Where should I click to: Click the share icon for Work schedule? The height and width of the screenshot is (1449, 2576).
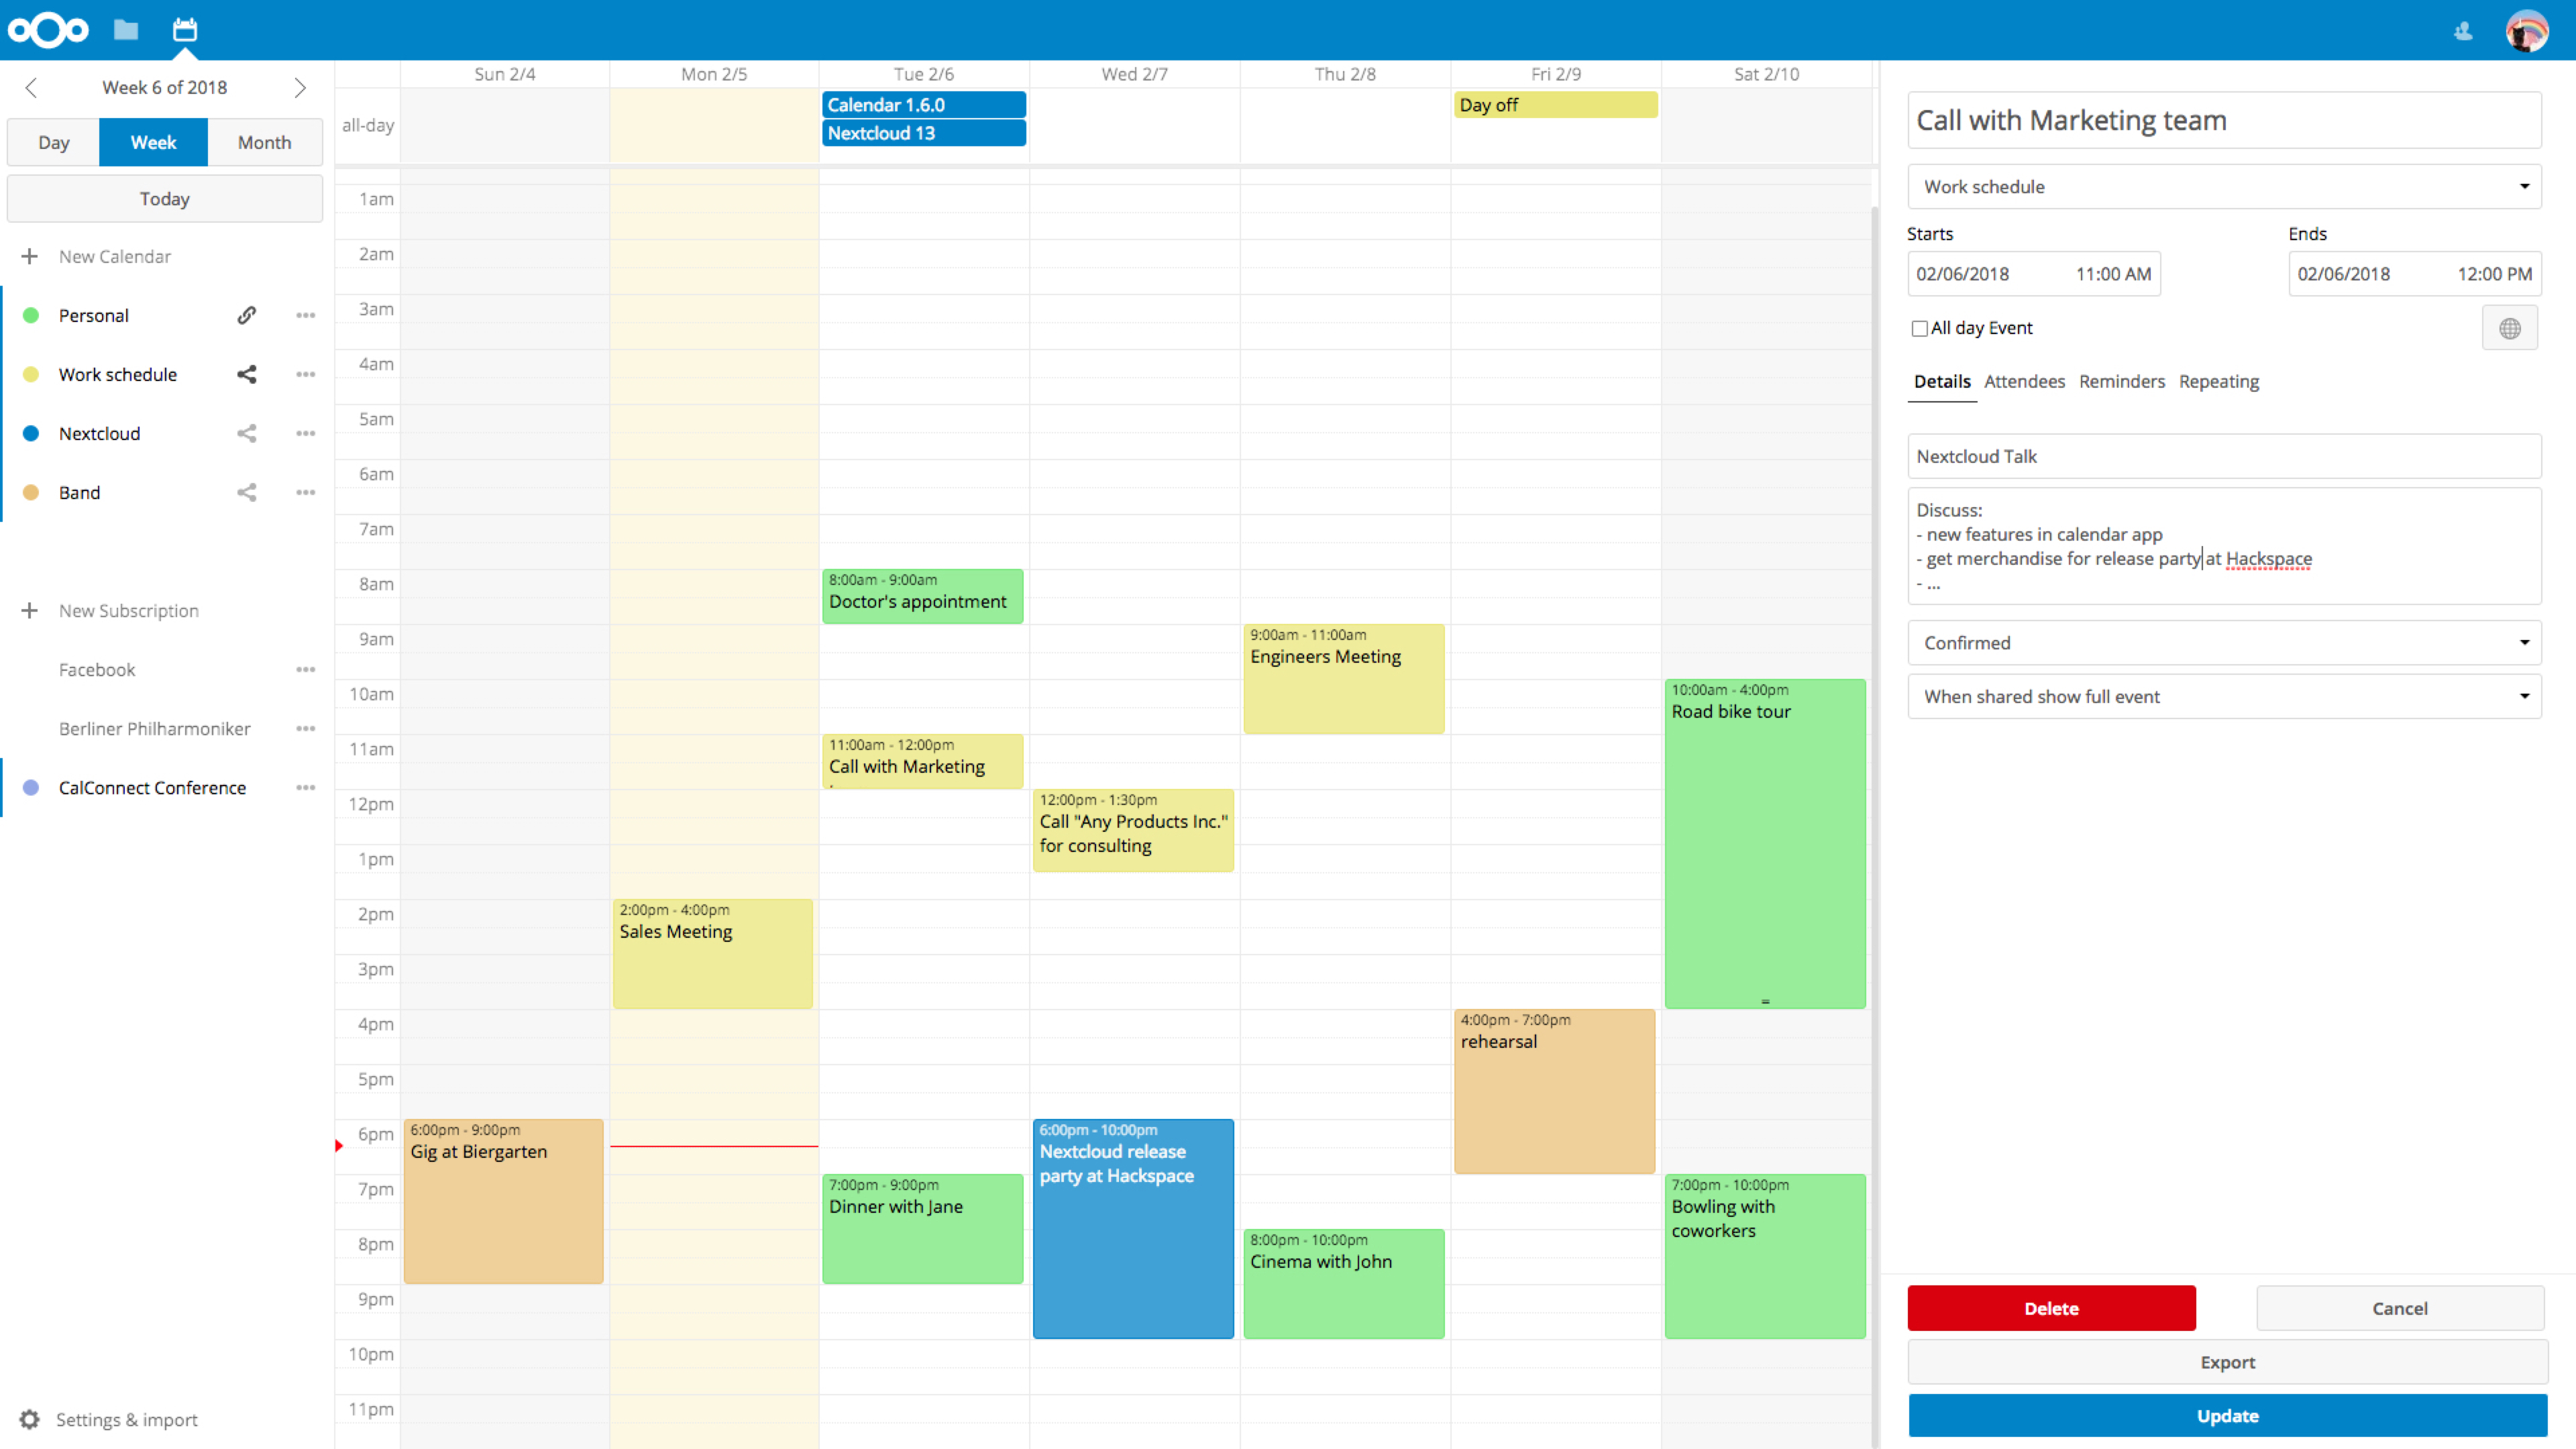(246, 373)
